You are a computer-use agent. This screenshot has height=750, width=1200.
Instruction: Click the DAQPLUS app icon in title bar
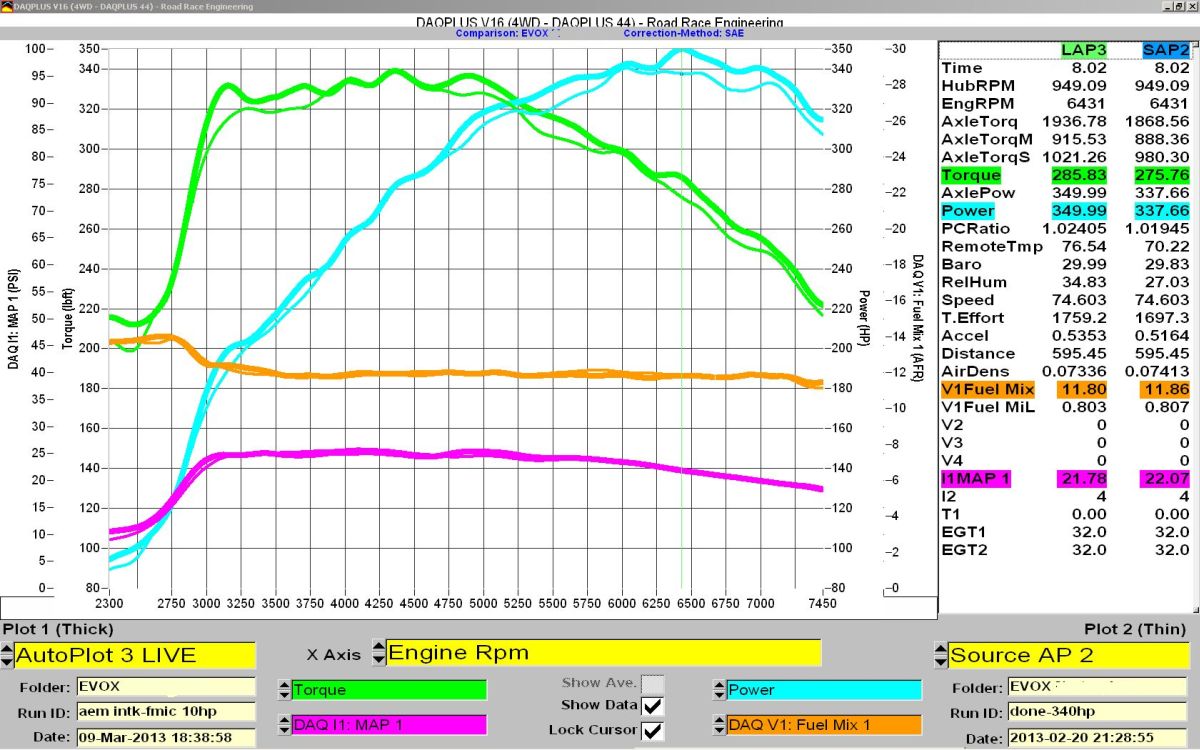point(6,6)
